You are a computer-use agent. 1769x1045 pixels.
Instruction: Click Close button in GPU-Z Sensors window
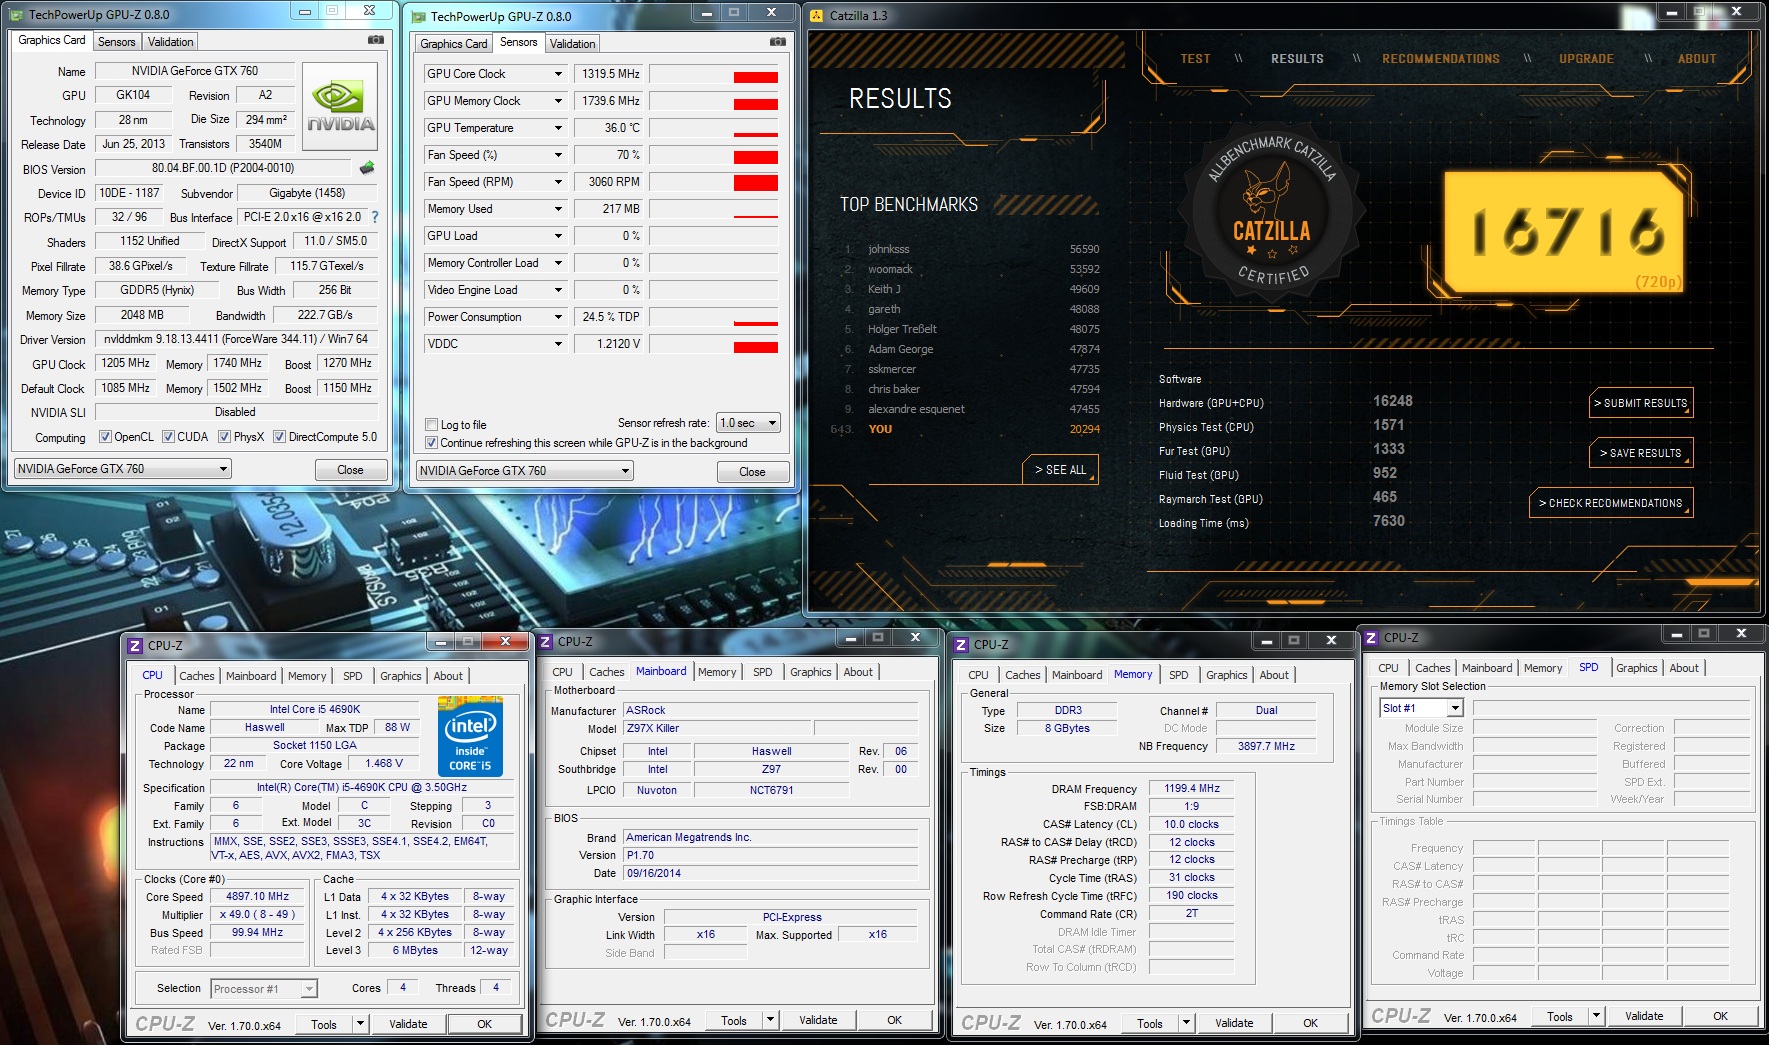(x=752, y=472)
